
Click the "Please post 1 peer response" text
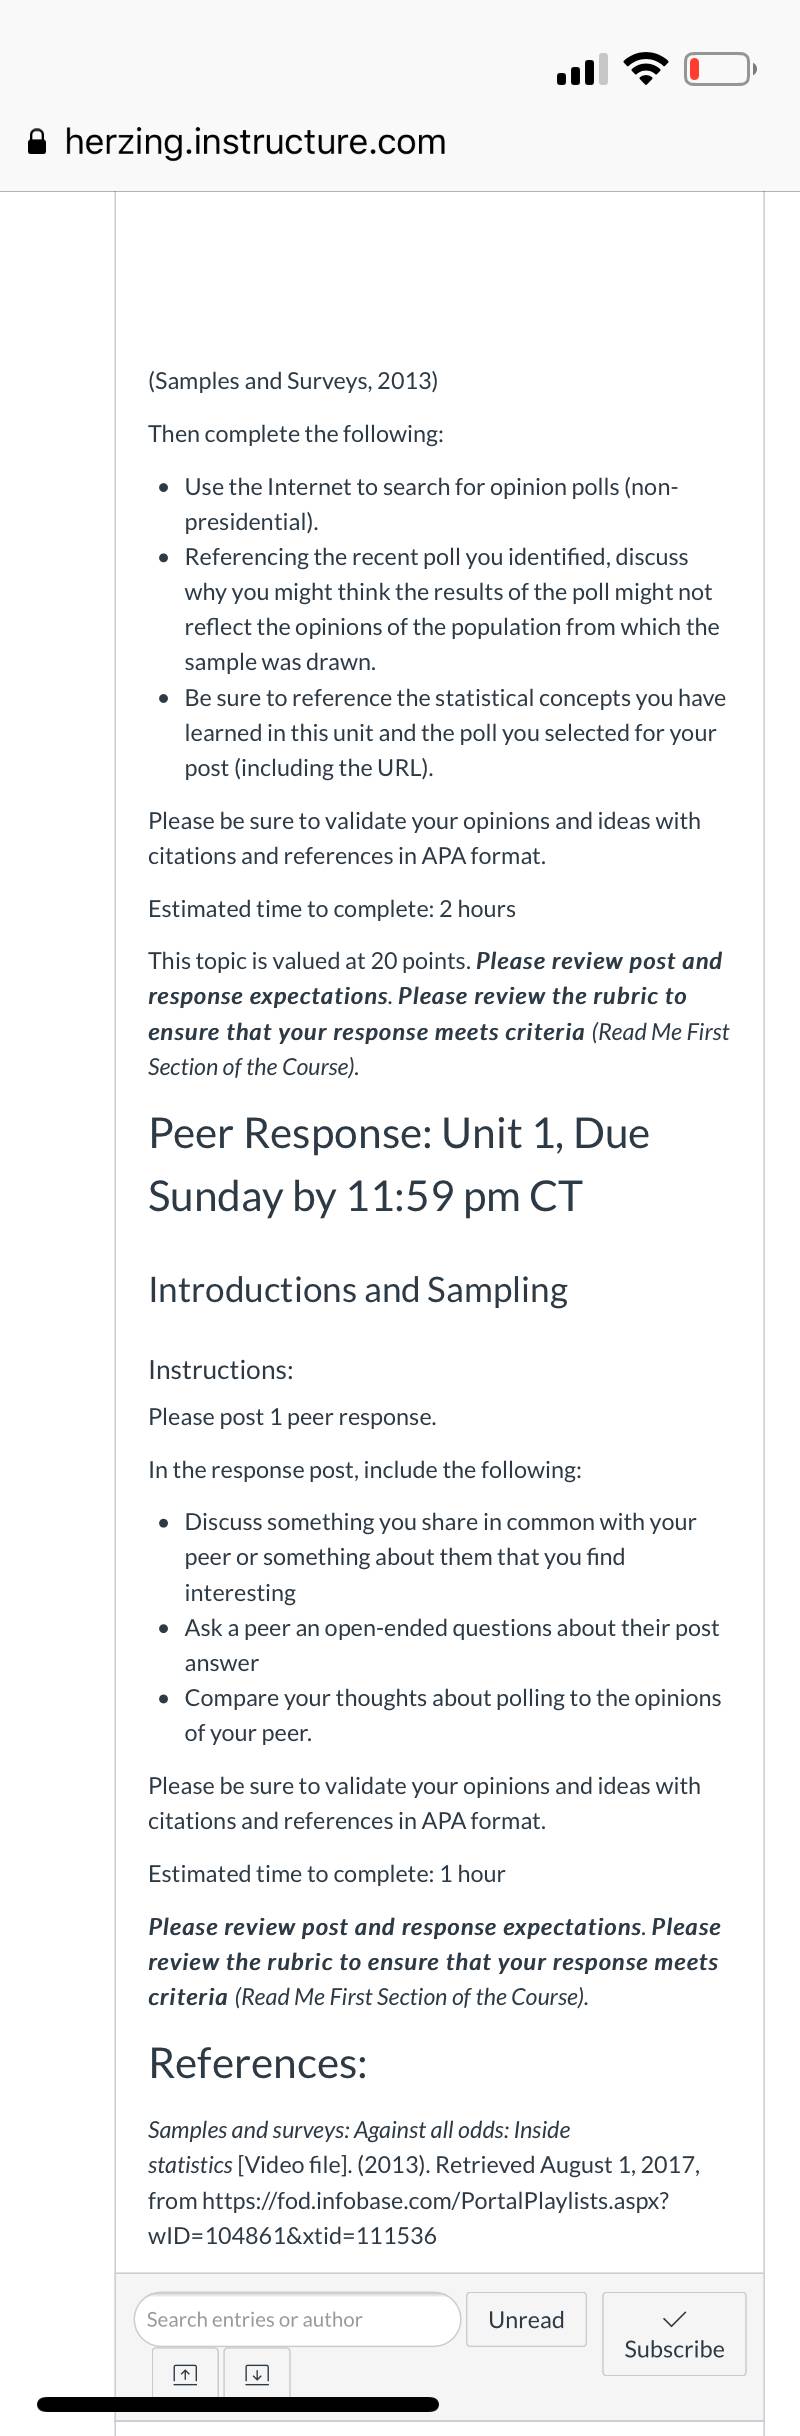pos(292,1417)
